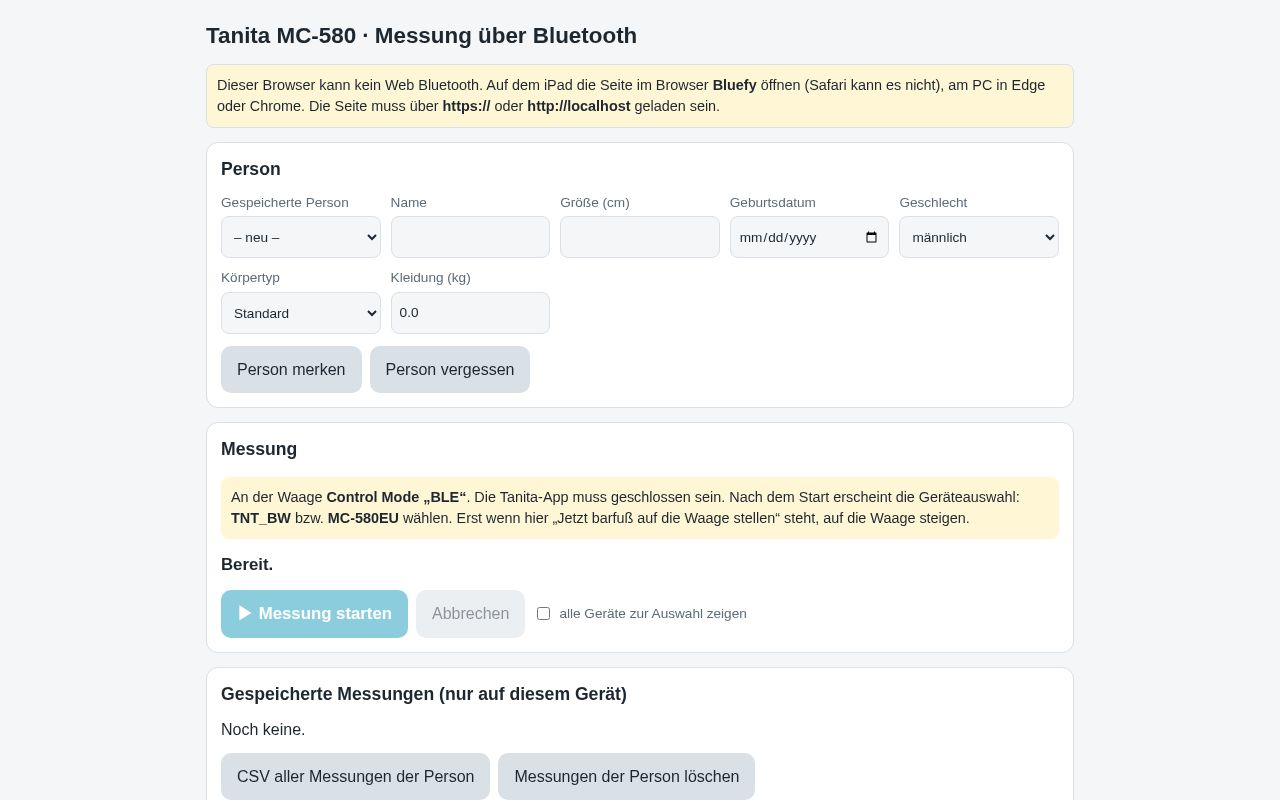Click Person merken button
This screenshot has width=1280, height=800.
click(x=291, y=370)
